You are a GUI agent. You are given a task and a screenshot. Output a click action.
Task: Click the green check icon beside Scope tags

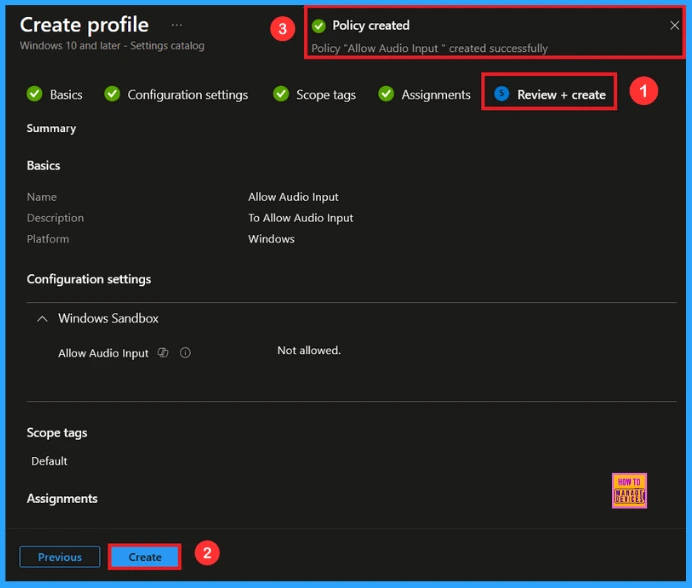click(x=281, y=94)
